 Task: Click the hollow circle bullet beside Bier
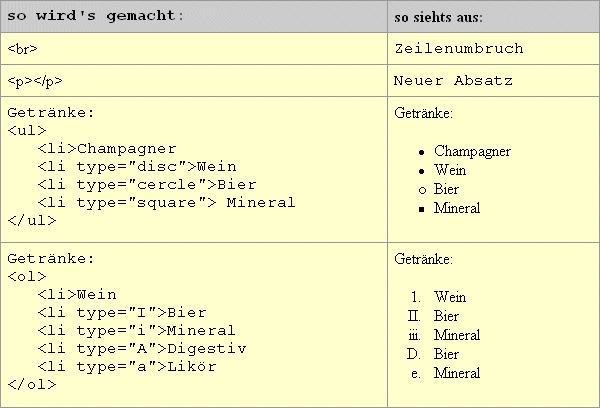[422, 190]
